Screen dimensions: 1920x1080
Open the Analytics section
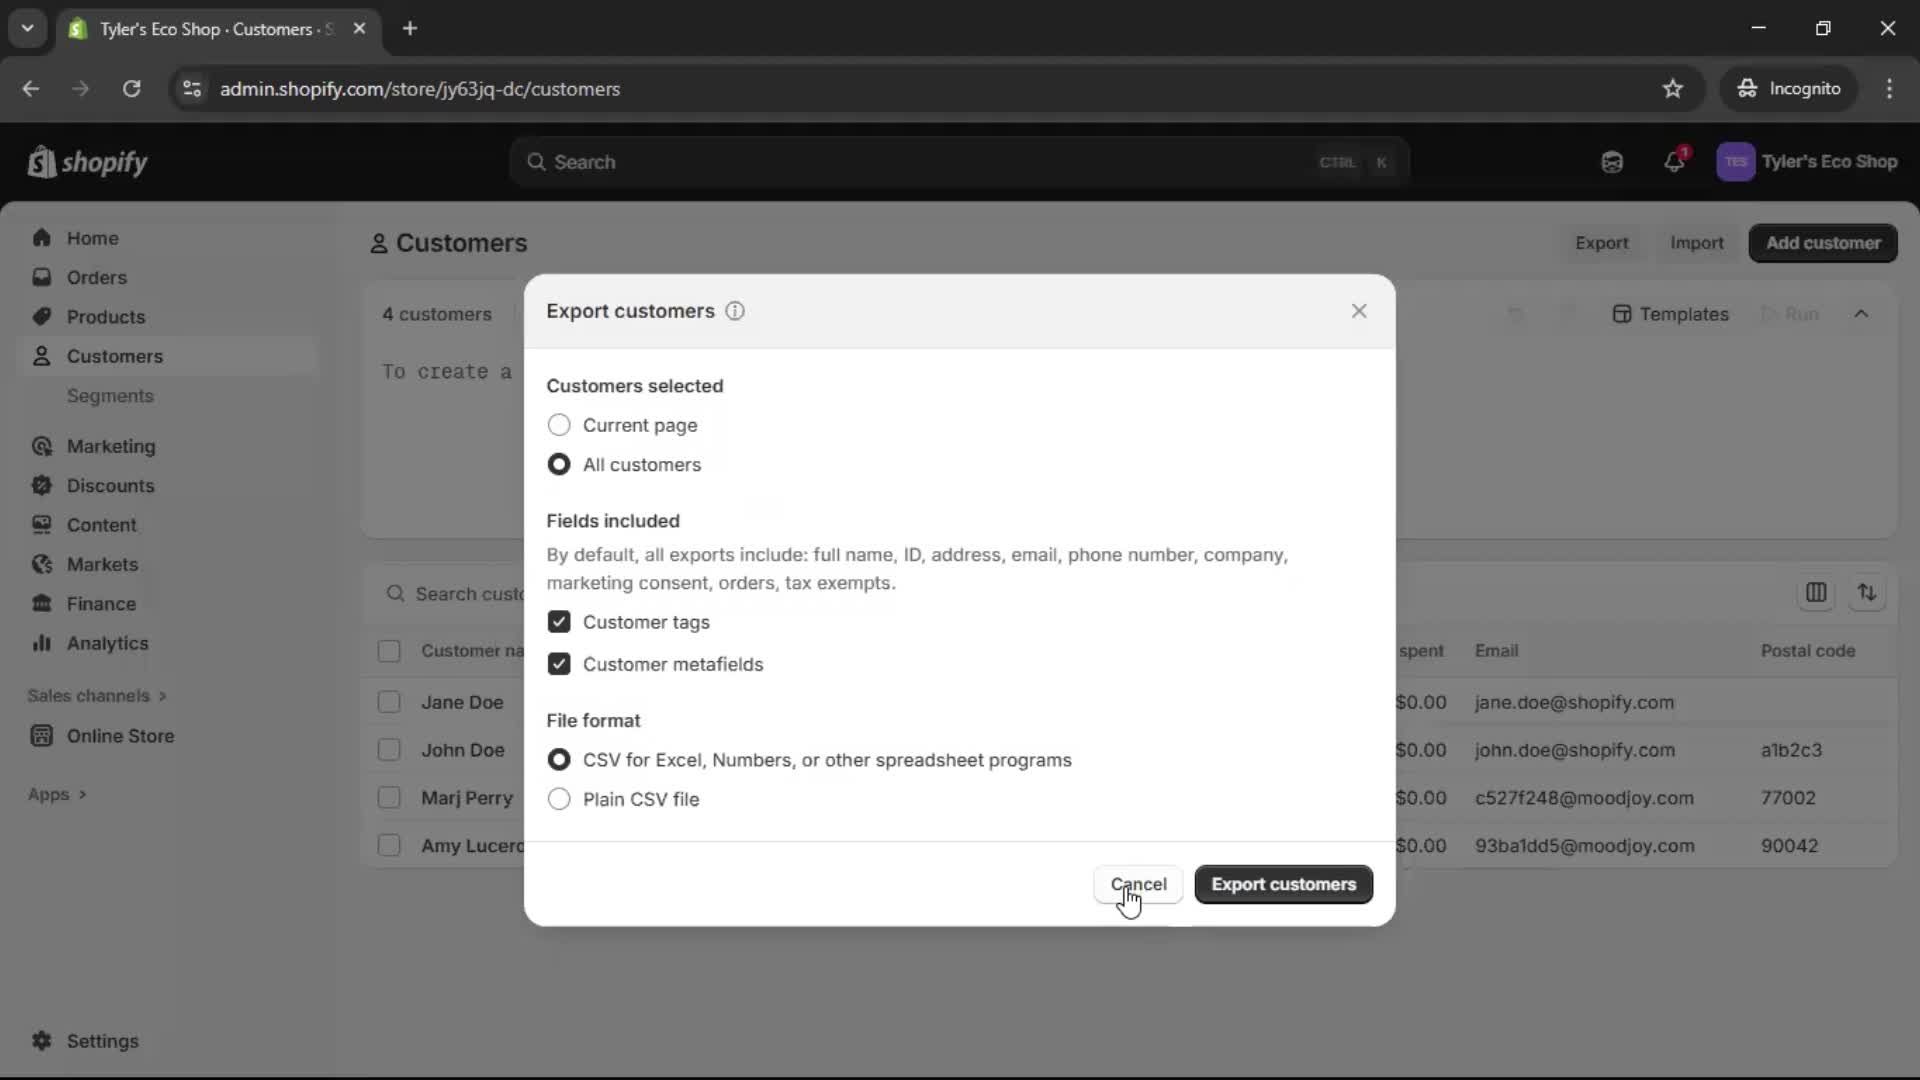tap(106, 644)
